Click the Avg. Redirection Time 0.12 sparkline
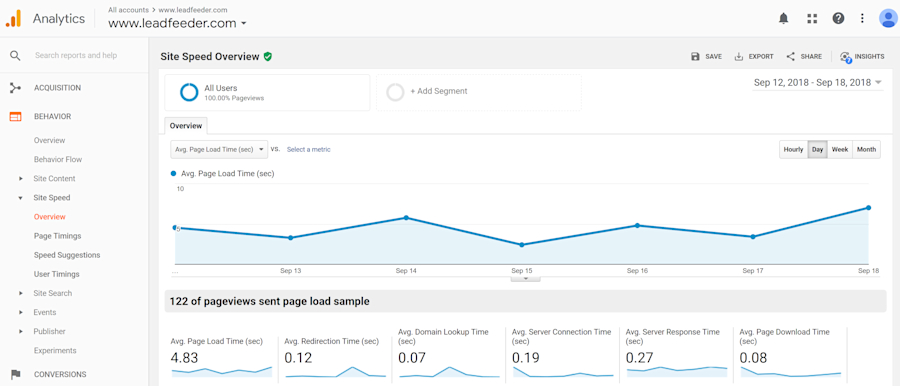Image resolution: width=900 pixels, height=386 pixels. point(336,372)
